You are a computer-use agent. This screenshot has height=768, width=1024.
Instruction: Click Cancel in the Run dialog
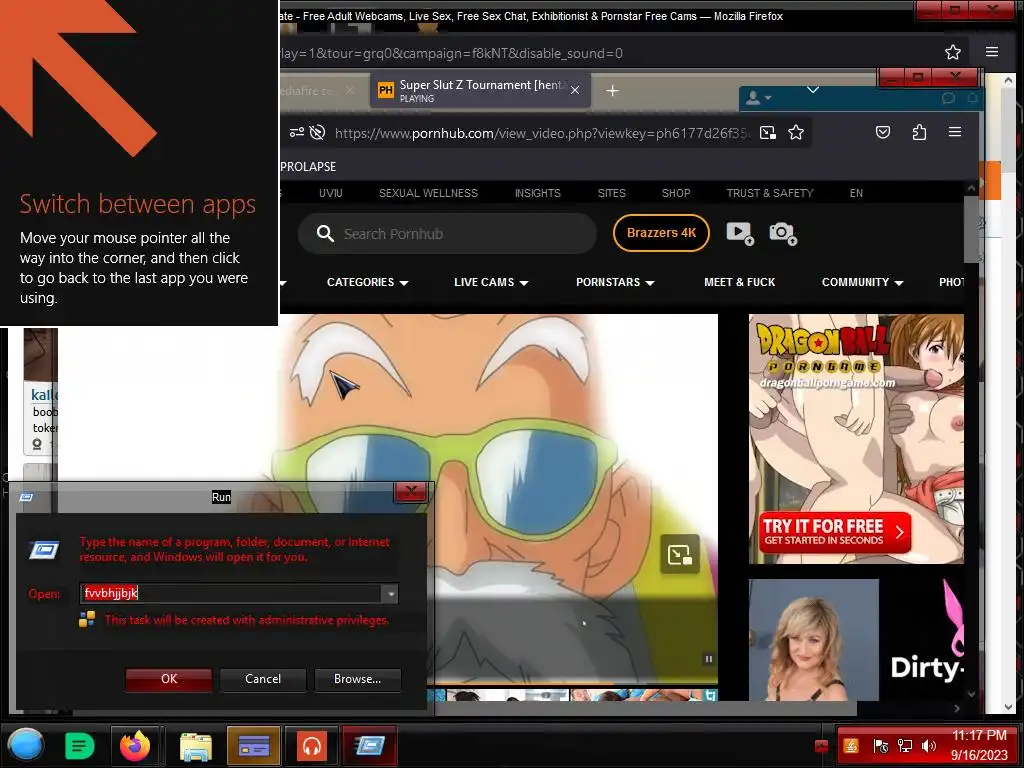(263, 679)
